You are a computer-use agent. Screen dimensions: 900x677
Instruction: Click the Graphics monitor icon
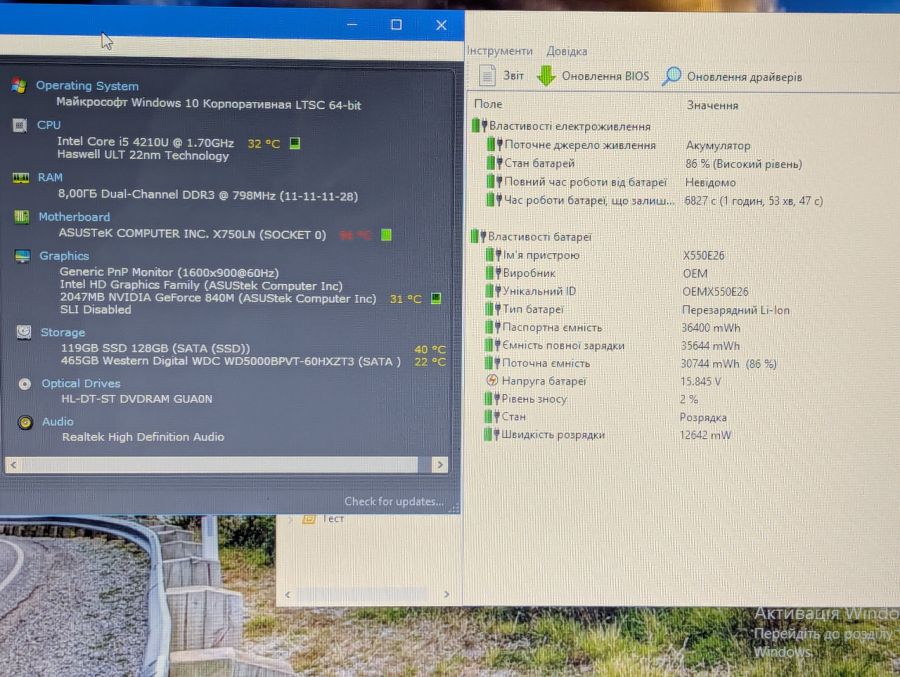[x=22, y=256]
